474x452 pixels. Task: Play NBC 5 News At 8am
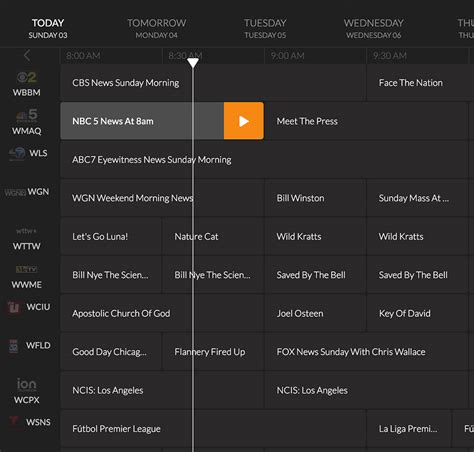tap(244, 121)
